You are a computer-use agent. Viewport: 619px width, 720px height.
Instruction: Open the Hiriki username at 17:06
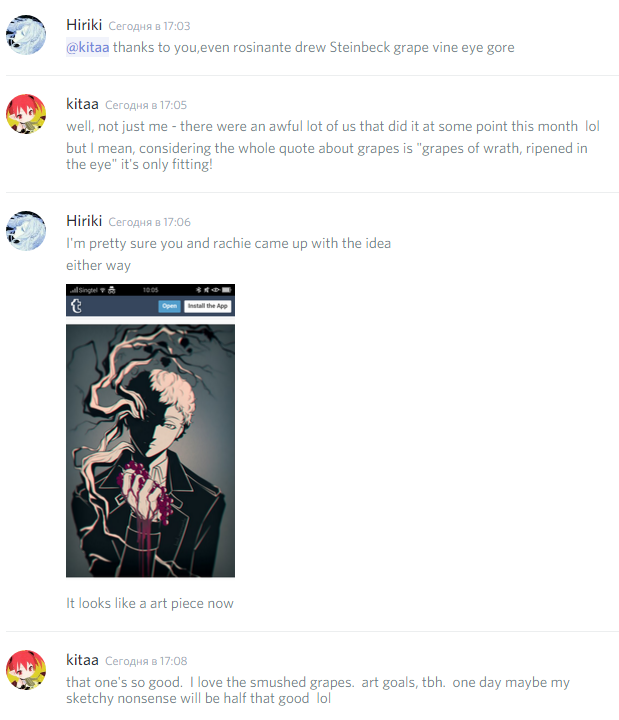pos(84,221)
